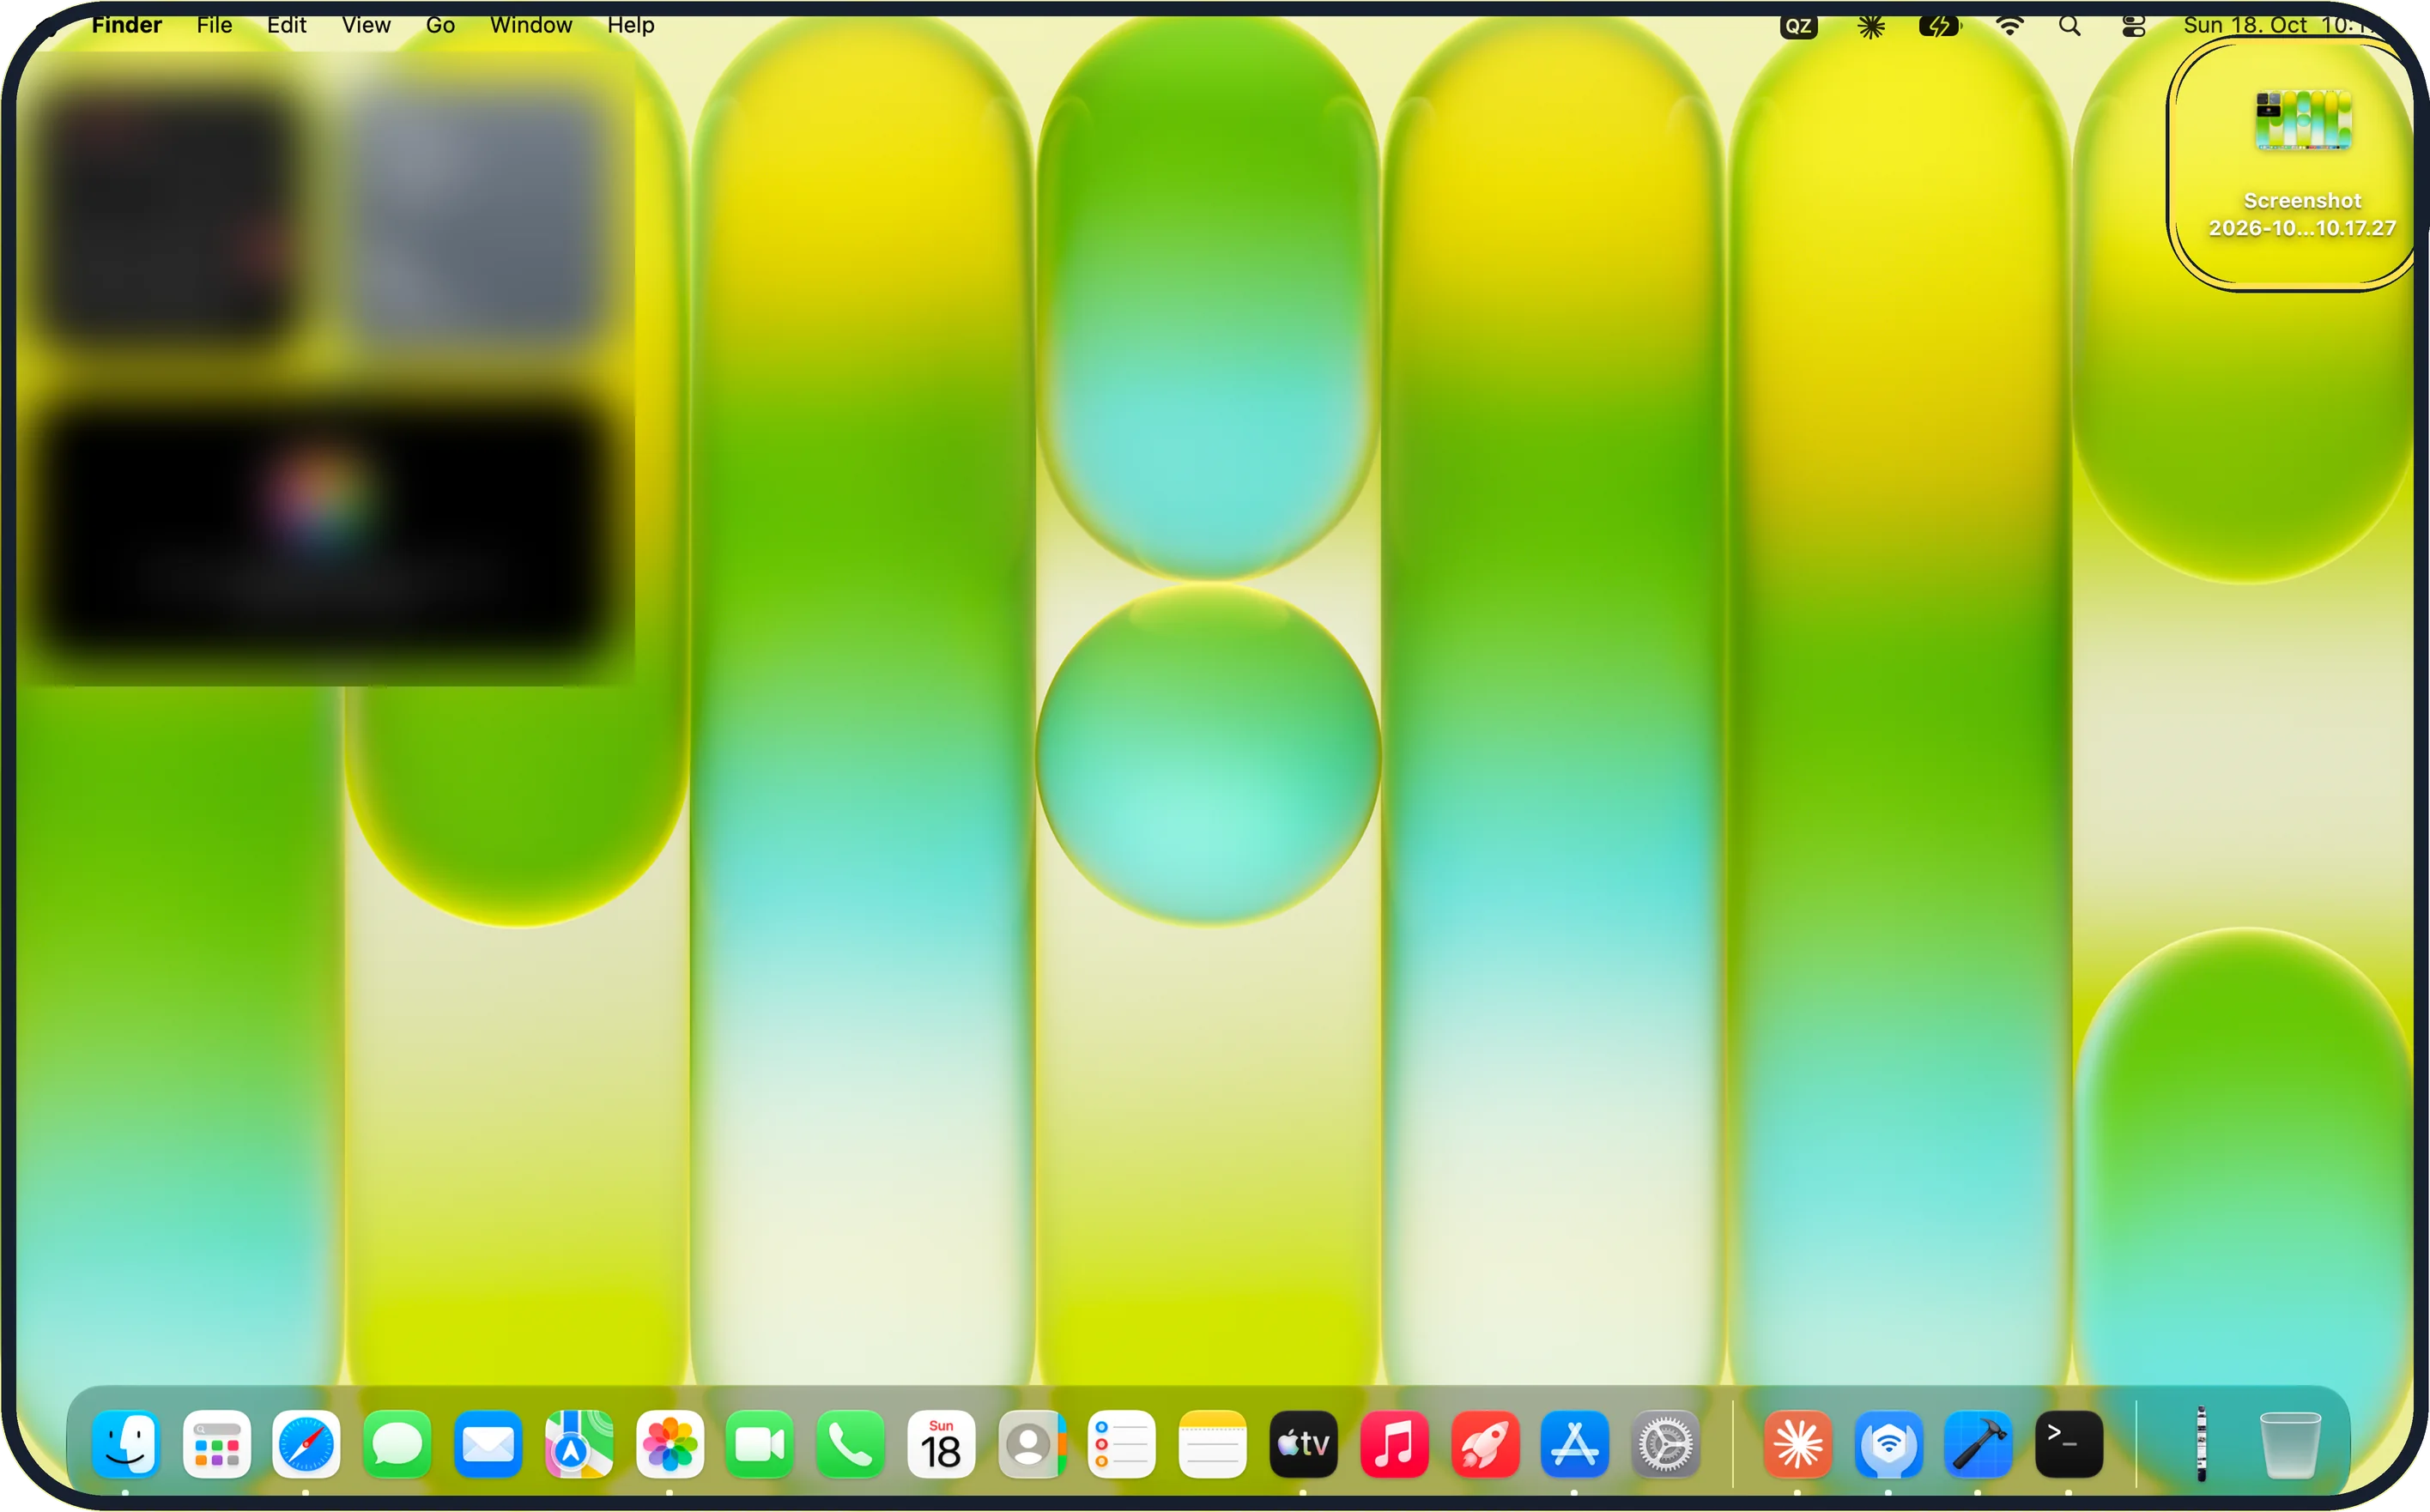Open the Help menu

pos(631,25)
